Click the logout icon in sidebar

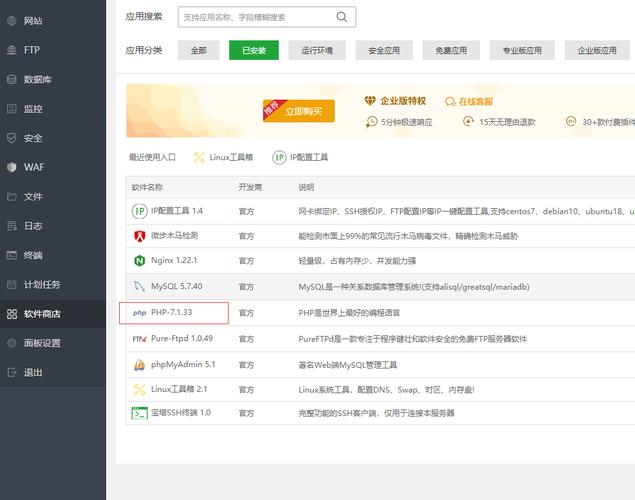[x=12, y=372]
